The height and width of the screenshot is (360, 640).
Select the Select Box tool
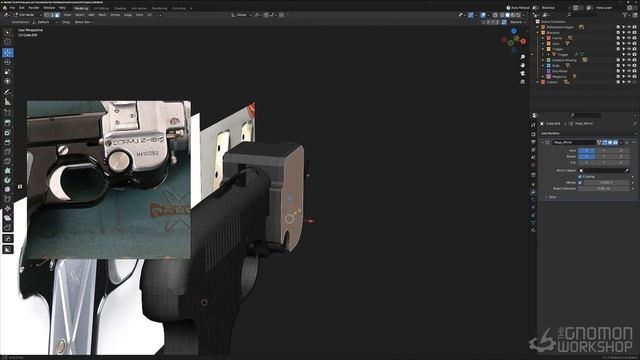point(7,32)
